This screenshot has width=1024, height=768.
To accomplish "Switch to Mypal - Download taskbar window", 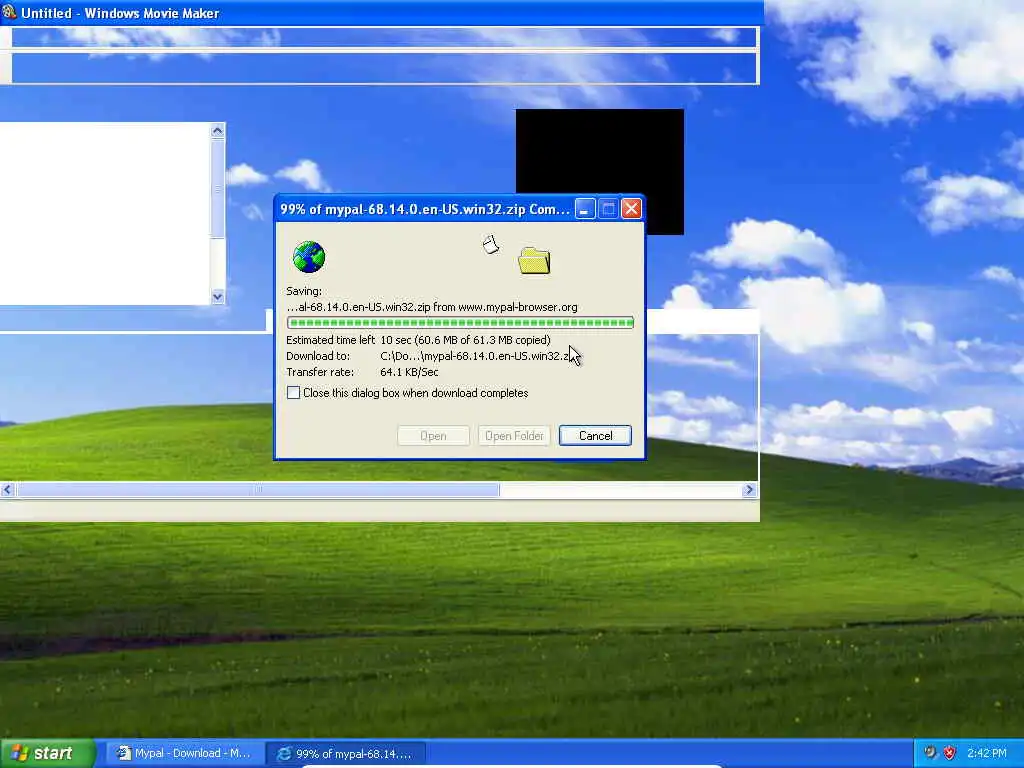I will [x=184, y=753].
